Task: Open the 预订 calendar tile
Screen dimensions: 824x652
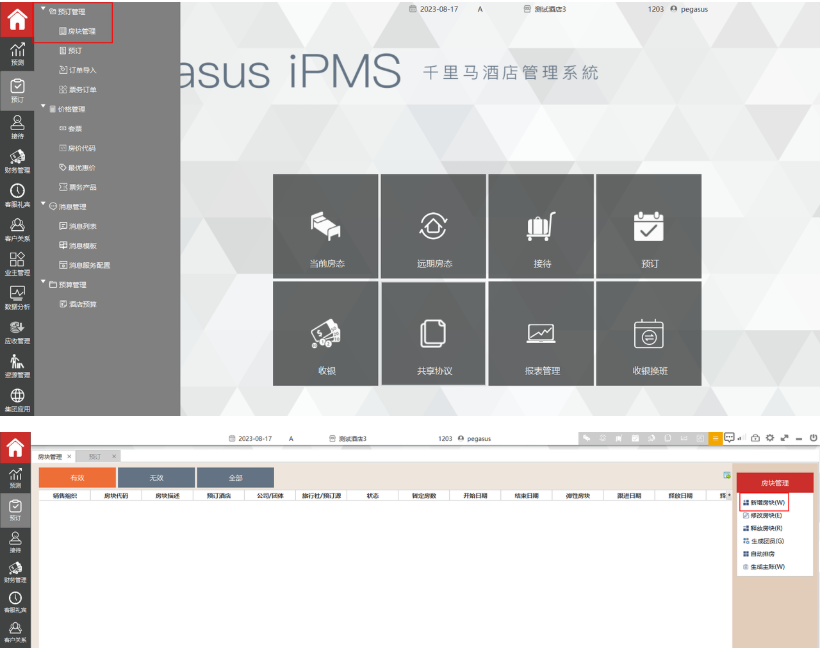Action: 649,226
